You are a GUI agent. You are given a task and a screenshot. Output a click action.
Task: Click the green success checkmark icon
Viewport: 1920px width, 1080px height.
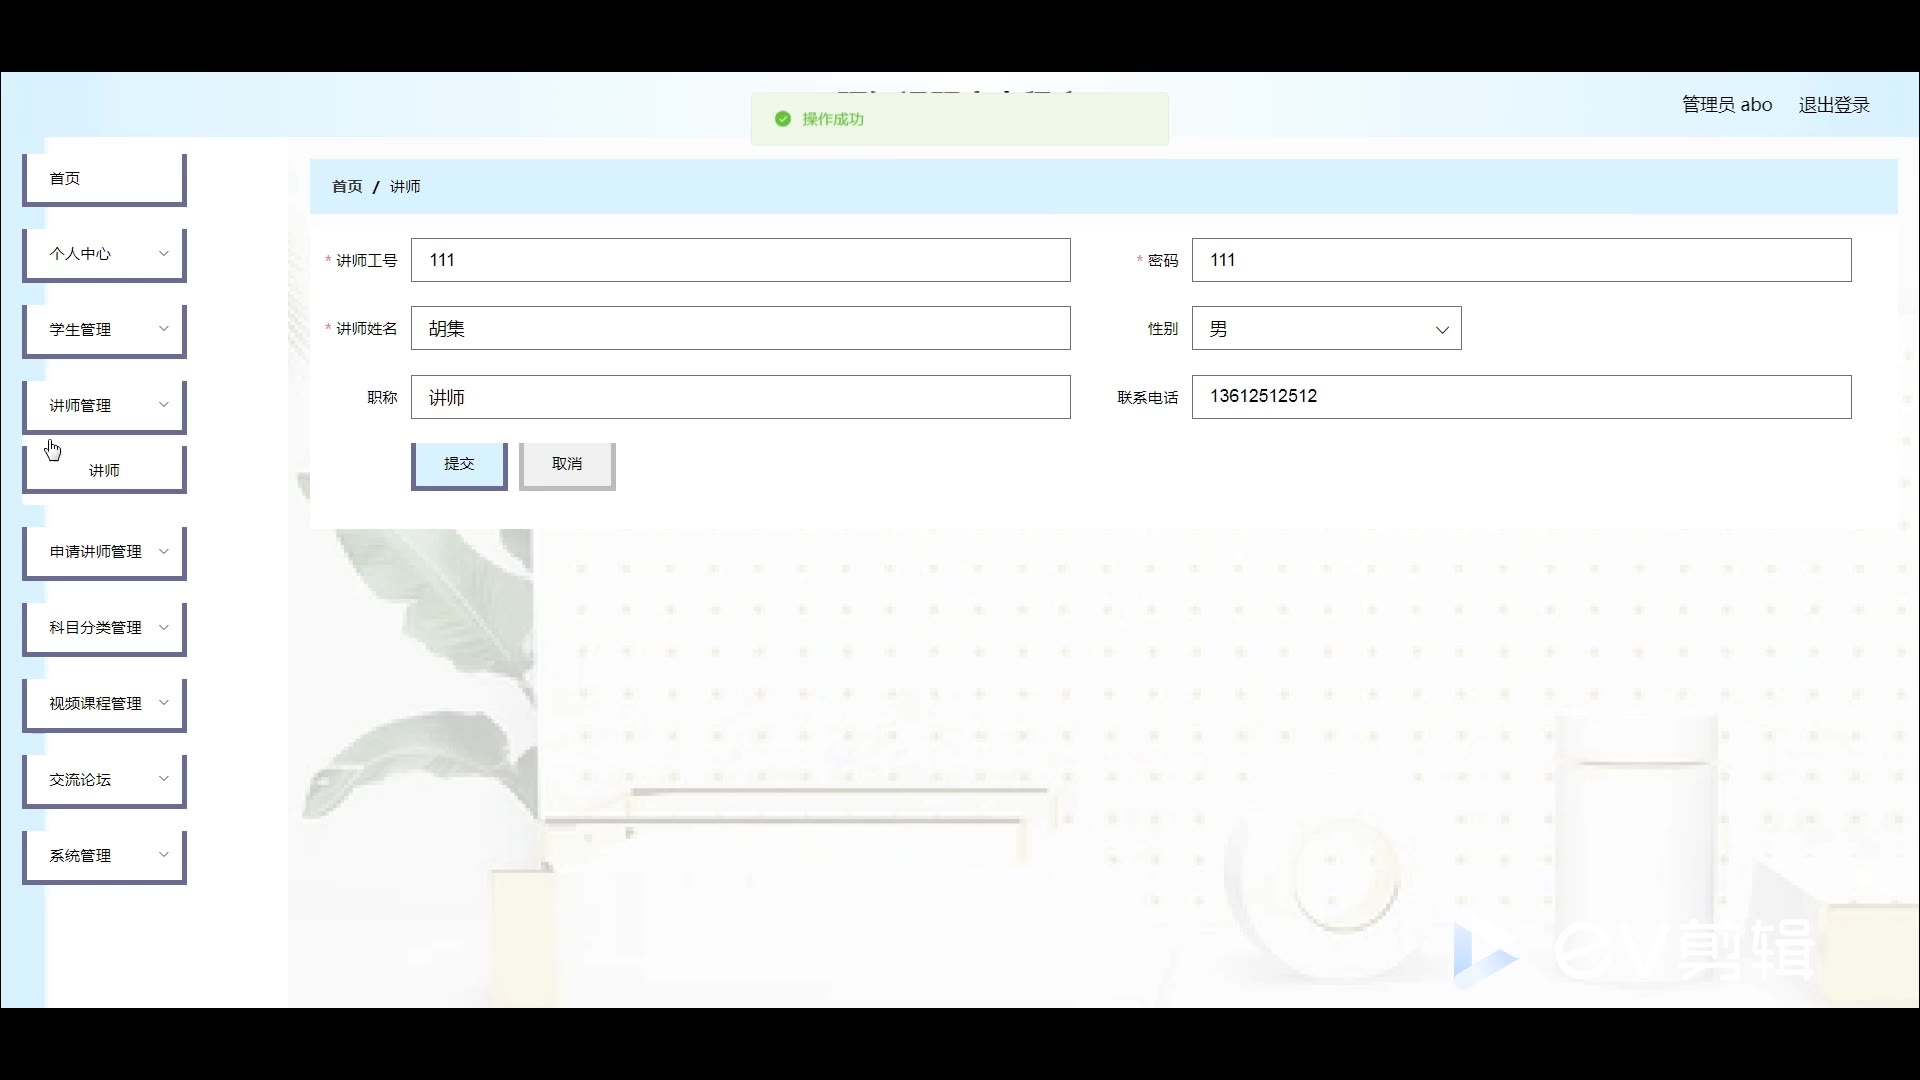tap(783, 119)
